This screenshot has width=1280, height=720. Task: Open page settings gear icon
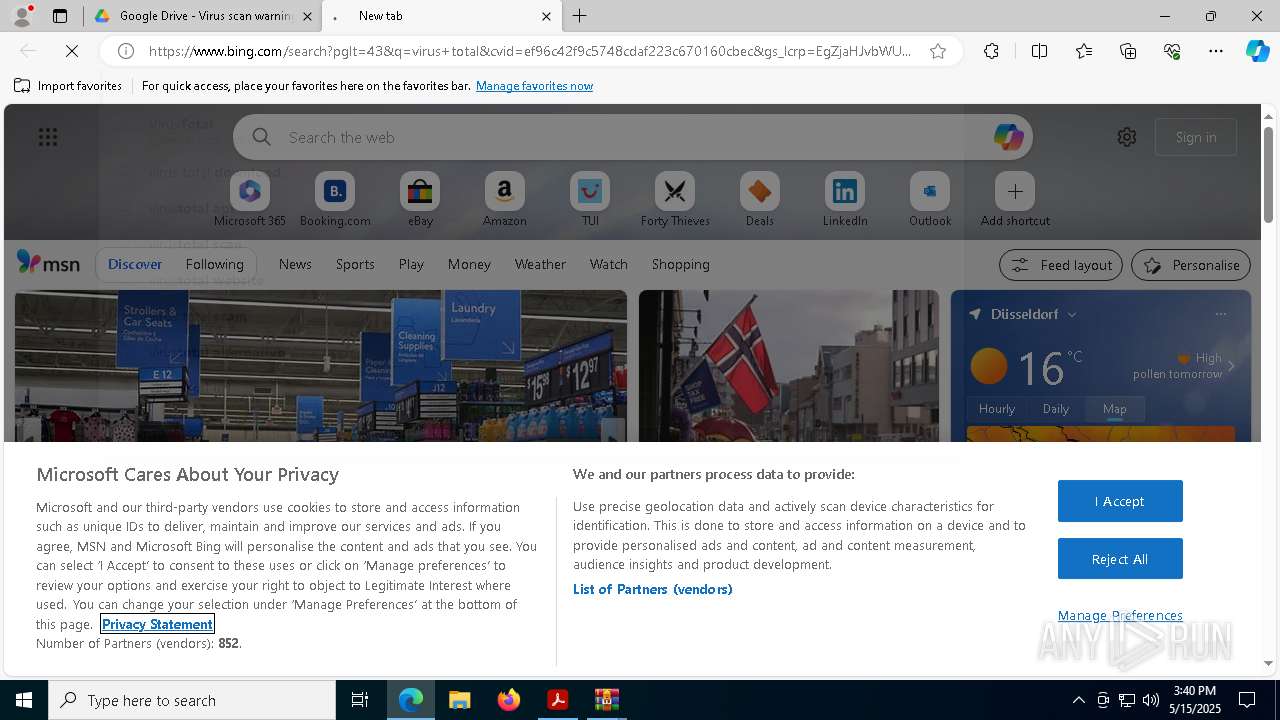(1127, 137)
